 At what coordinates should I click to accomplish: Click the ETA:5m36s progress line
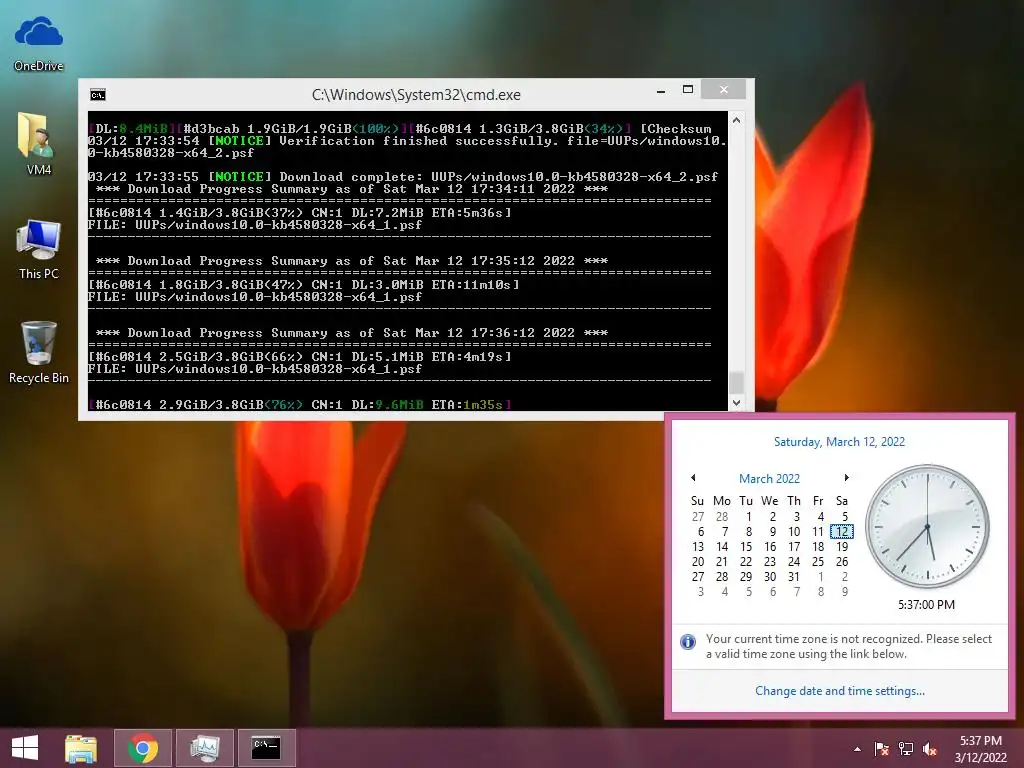point(300,213)
